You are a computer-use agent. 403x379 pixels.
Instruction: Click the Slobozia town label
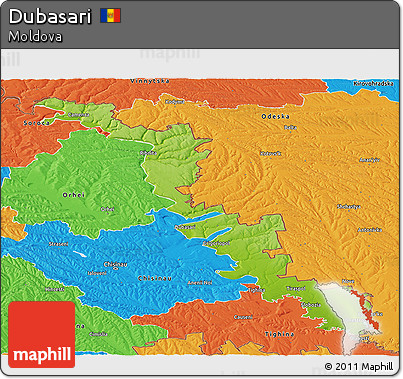[311, 304]
